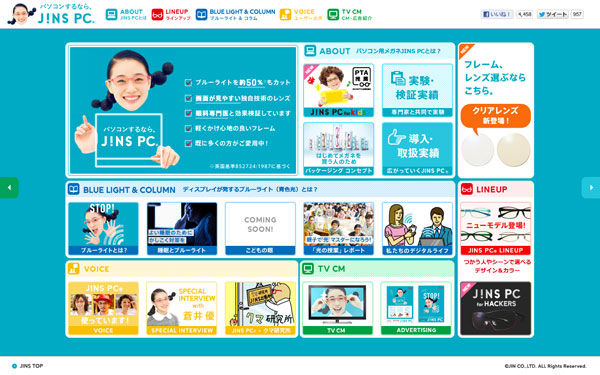Open the TV CM video tile

click(x=338, y=308)
